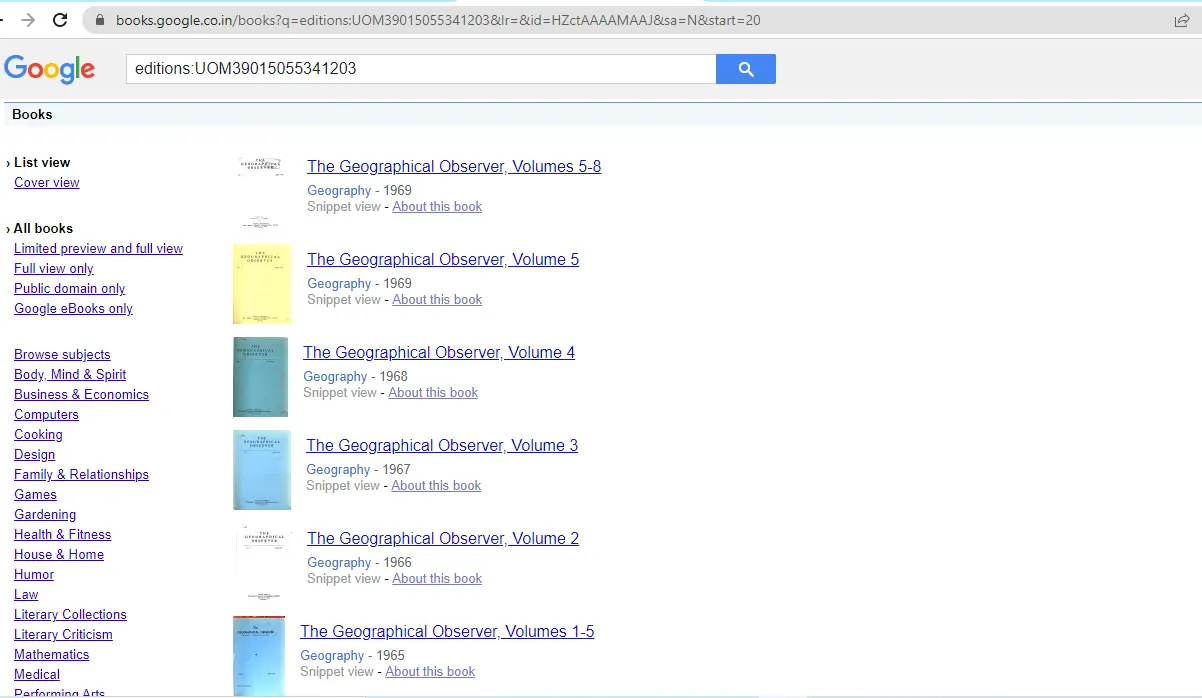The height and width of the screenshot is (698, 1202).
Task: Open The Geographical Observer, Volume 3 title
Action: (x=442, y=446)
